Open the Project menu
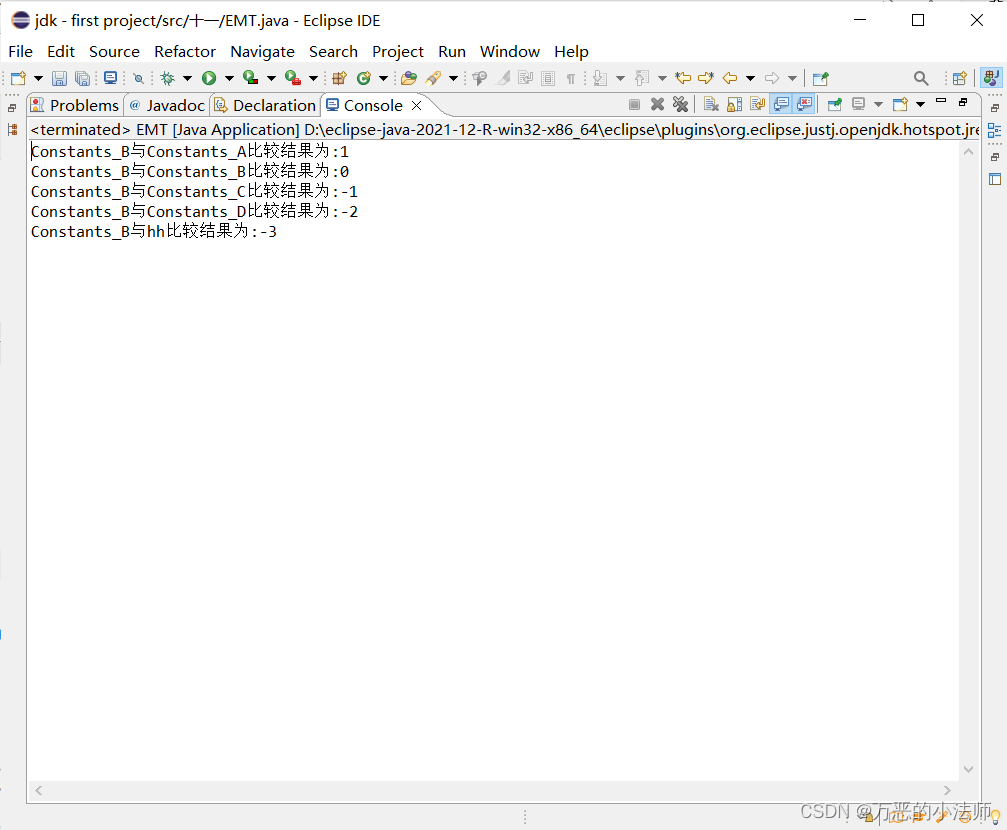Viewport: 1007px width, 830px height. coord(398,51)
